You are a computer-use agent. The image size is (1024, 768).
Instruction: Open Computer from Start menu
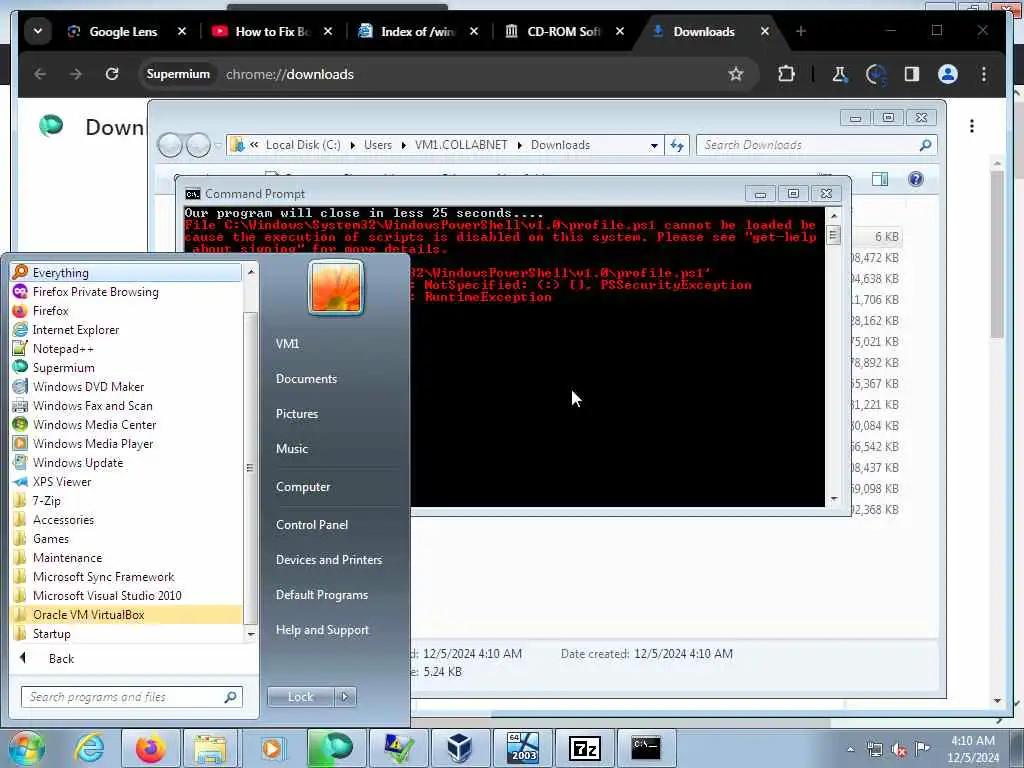point(303,487)
